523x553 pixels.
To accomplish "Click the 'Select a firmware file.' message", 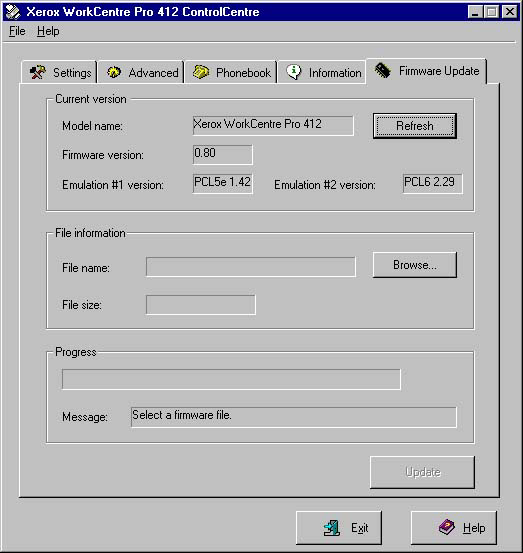I will click(182, 415).
